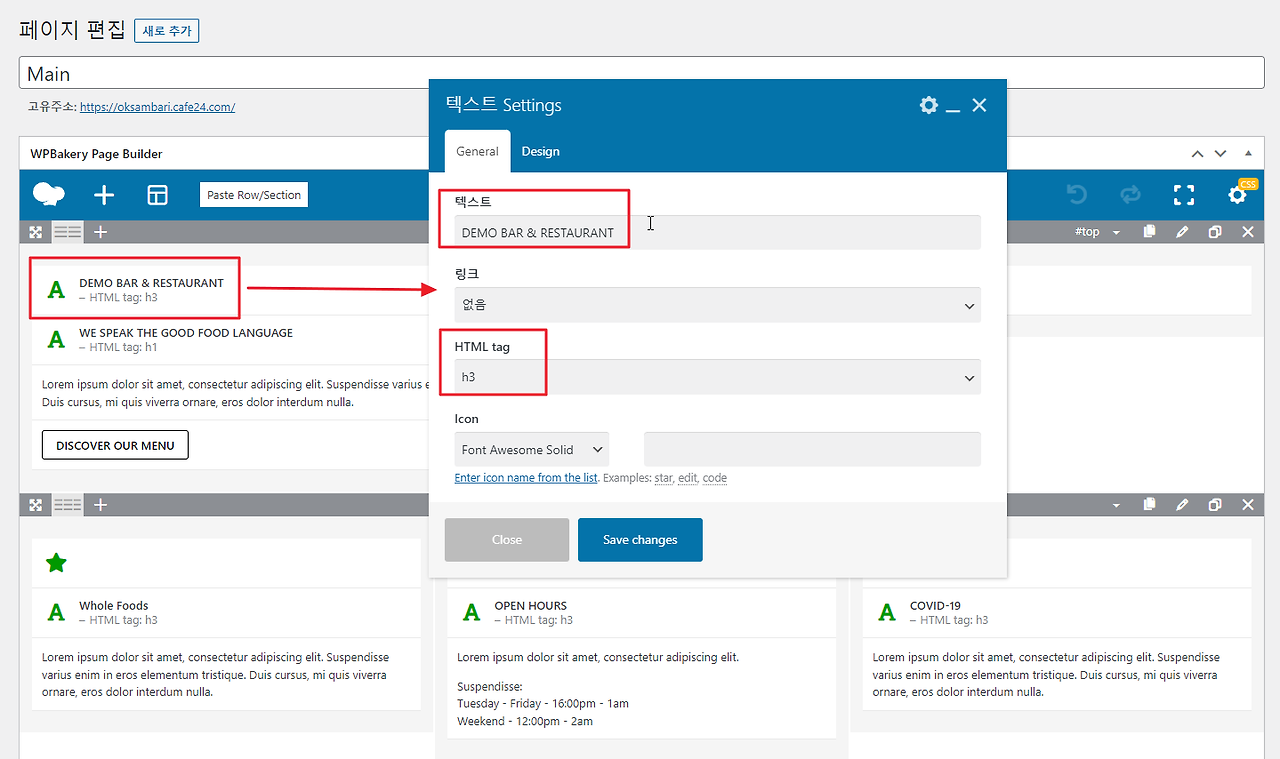Select the DISCOVER OUR MENU button element
Screen dimensions: 1280x759
click(115, 445)
